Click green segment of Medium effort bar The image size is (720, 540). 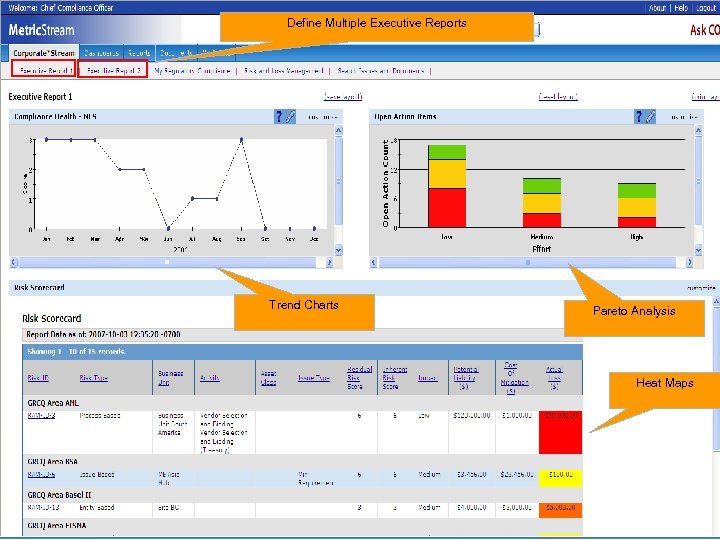(542, 186)
